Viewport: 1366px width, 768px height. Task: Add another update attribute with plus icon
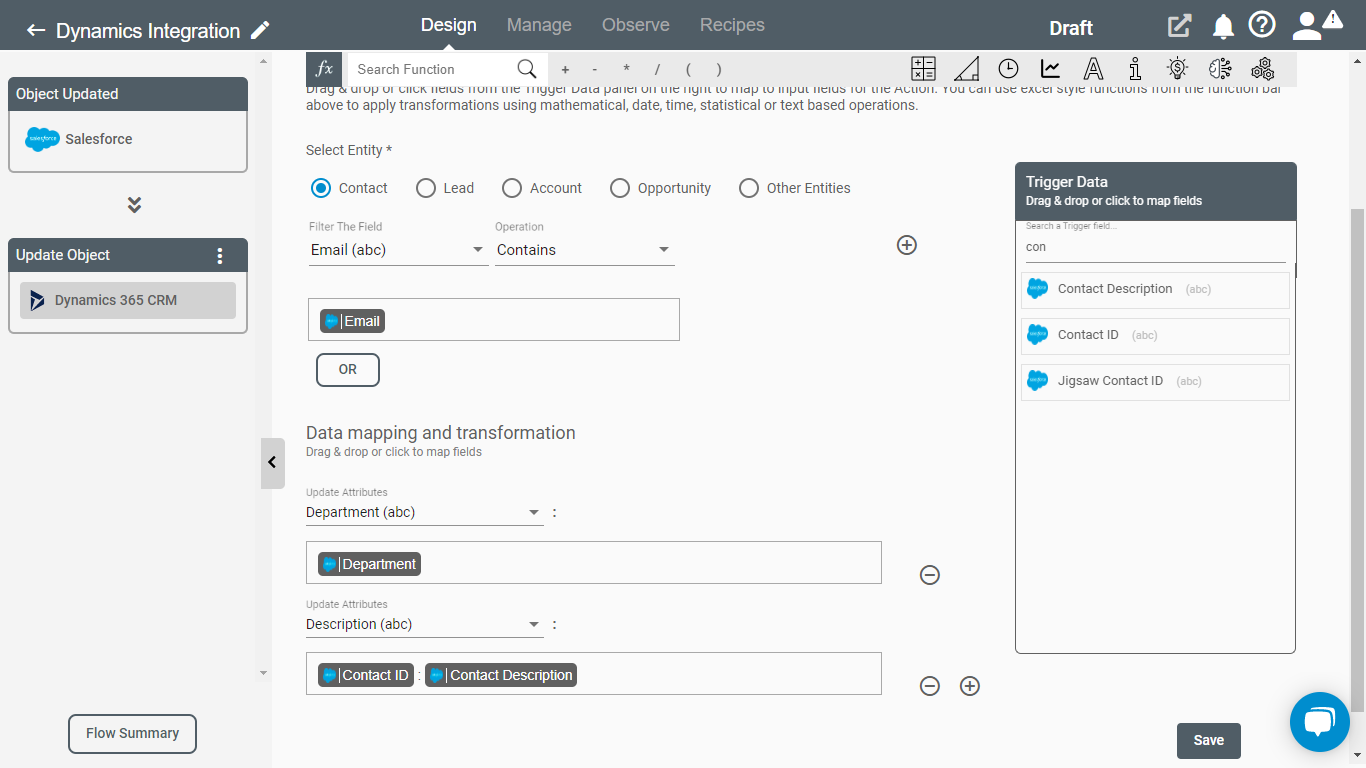(970, 686)
